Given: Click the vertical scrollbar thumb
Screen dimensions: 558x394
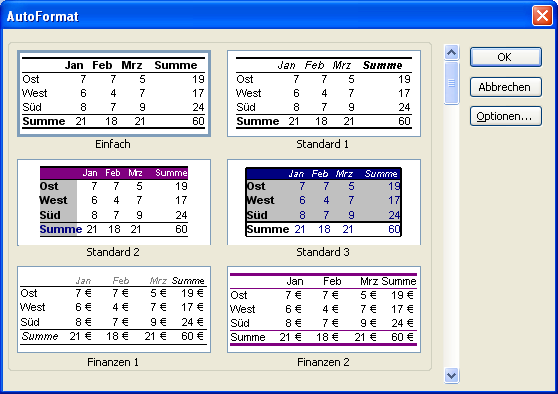Looking at the screenshot, I should (452, 83).
